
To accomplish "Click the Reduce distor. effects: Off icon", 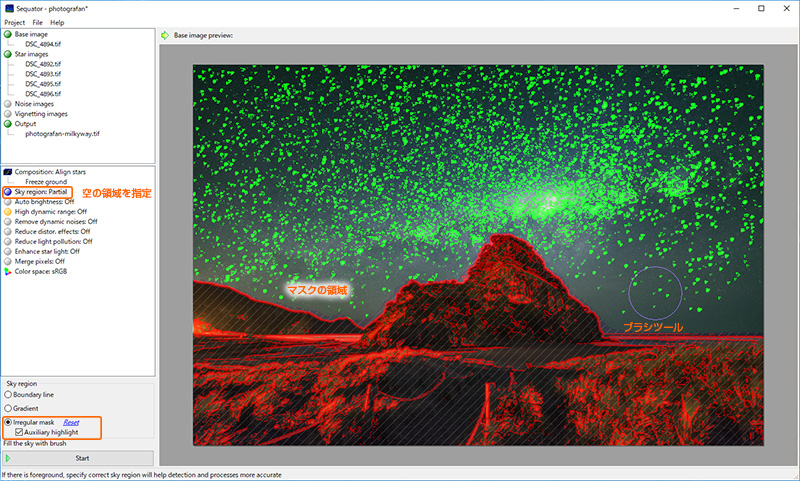I will (8, 232).
